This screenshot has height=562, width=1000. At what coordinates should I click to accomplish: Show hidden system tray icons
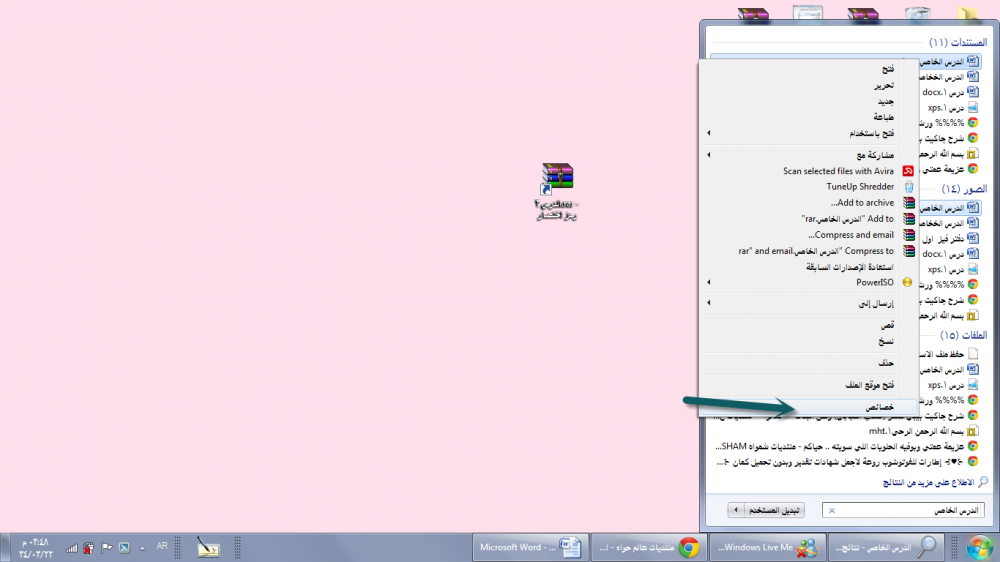[x=142, y=547]
